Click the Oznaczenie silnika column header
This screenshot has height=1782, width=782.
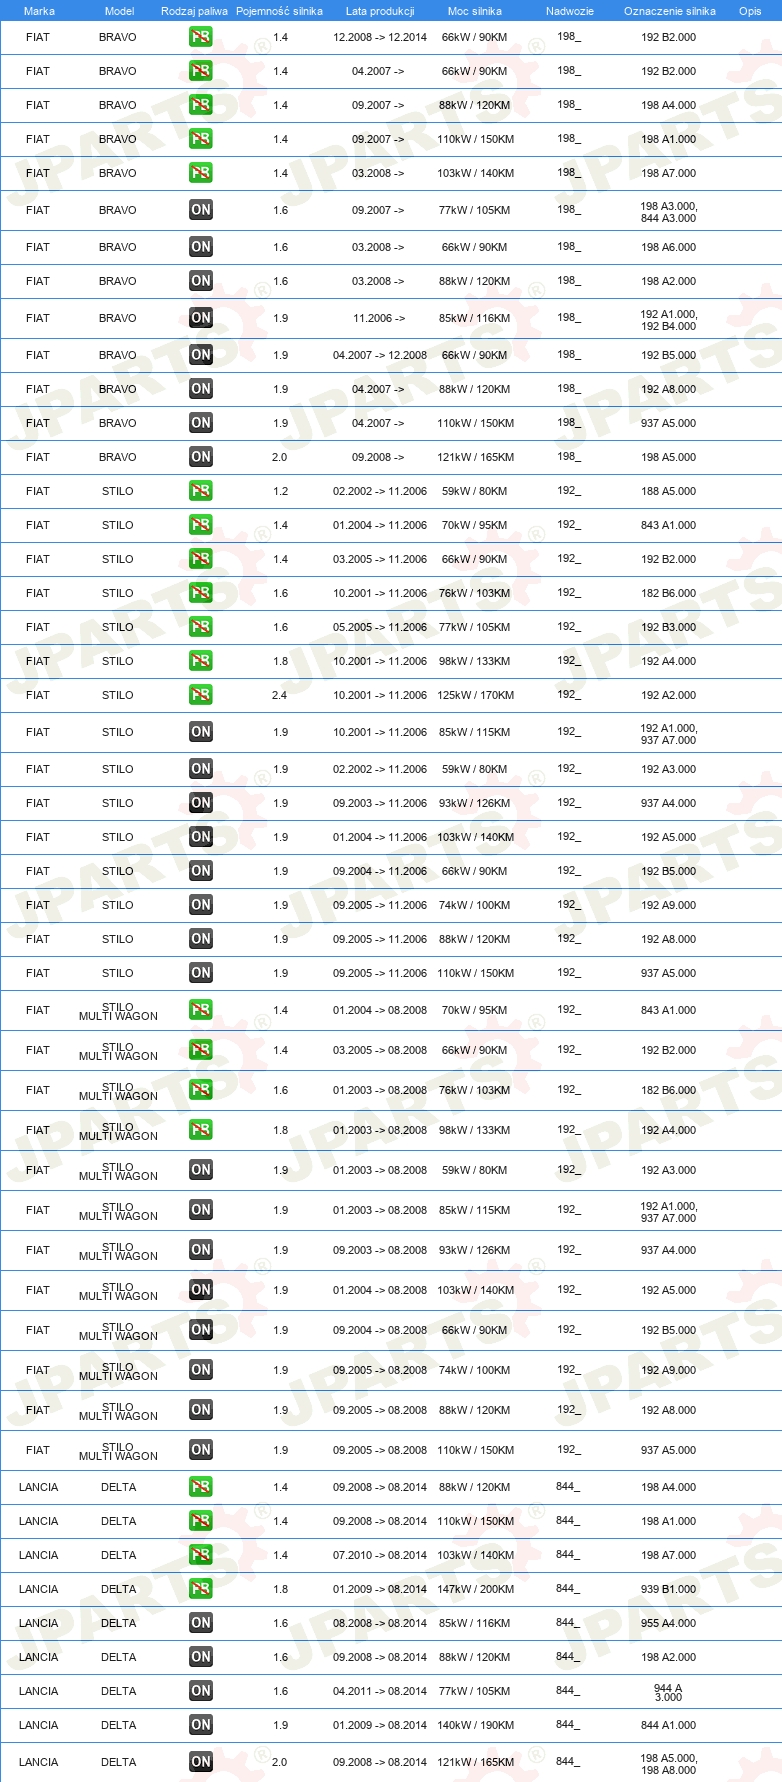point(670,11)
